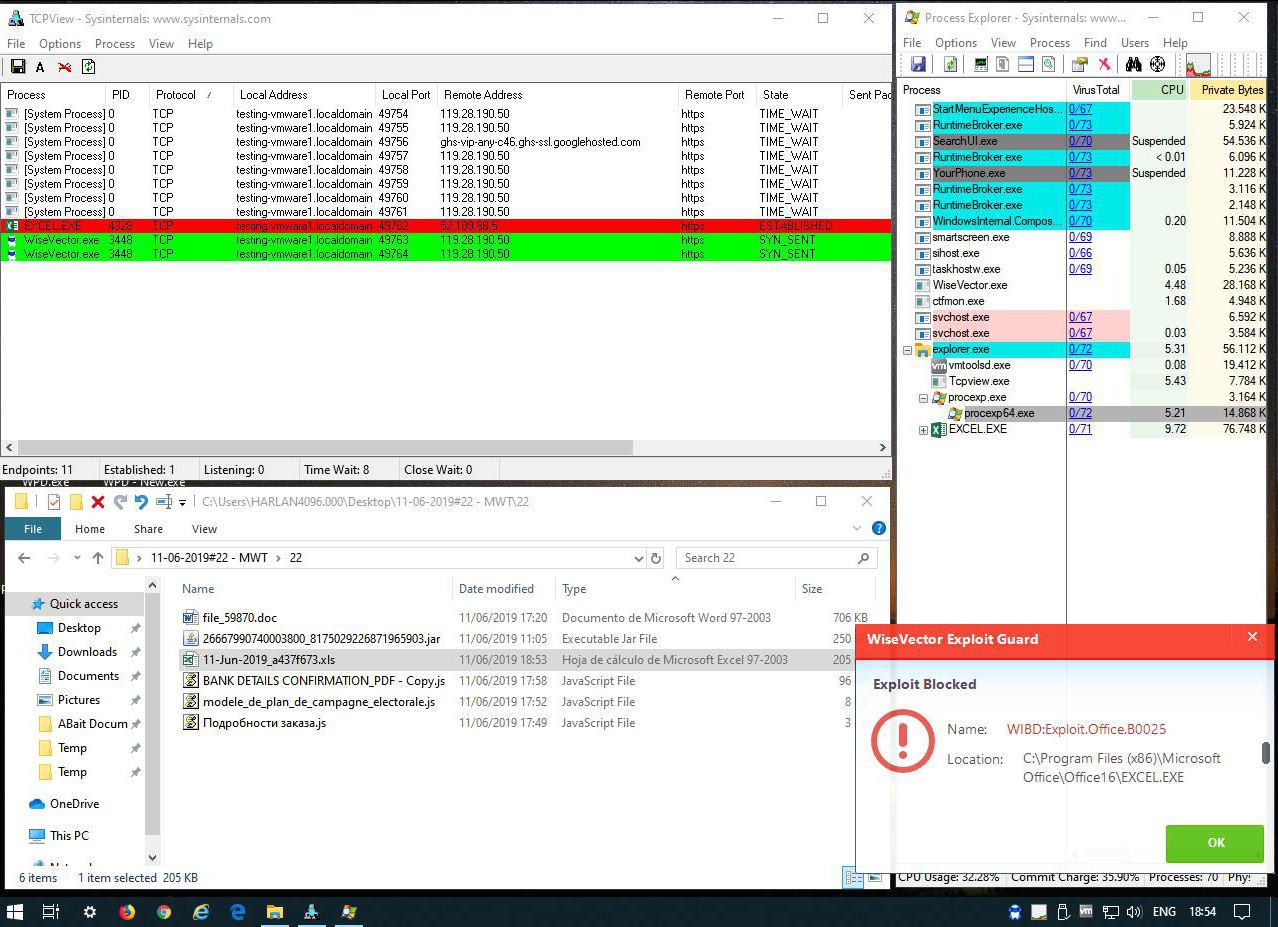
Task: Click the red Kill Process X icon
Action: pyautogui.click(x=1105, y=65)
